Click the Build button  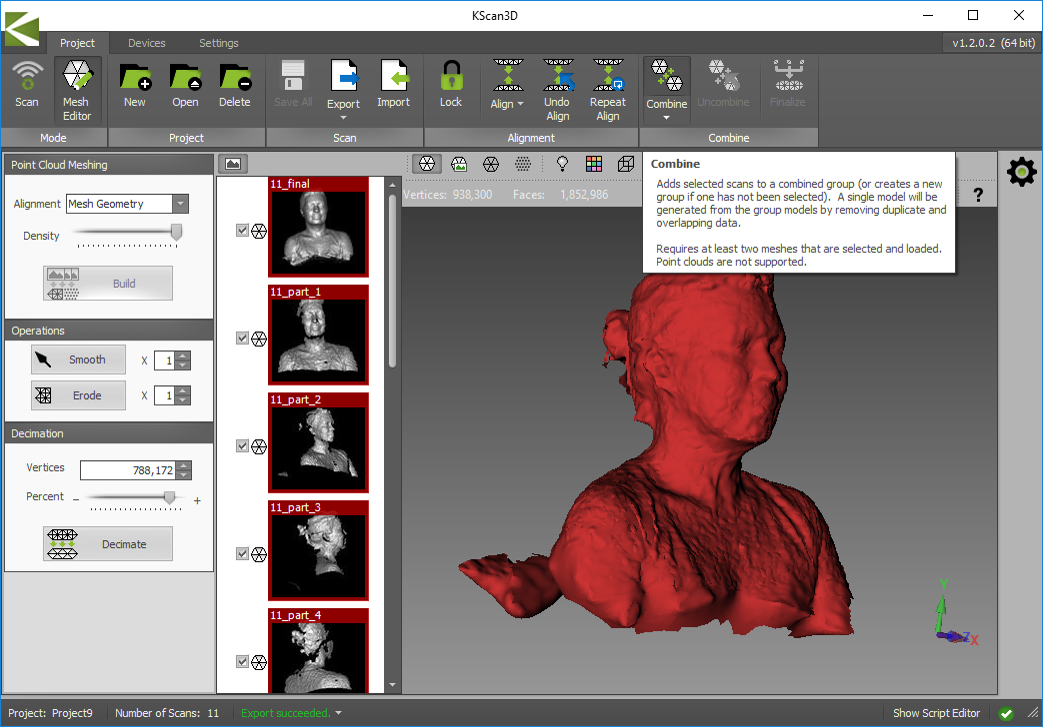pyautogui.click(x=108, y=283)
